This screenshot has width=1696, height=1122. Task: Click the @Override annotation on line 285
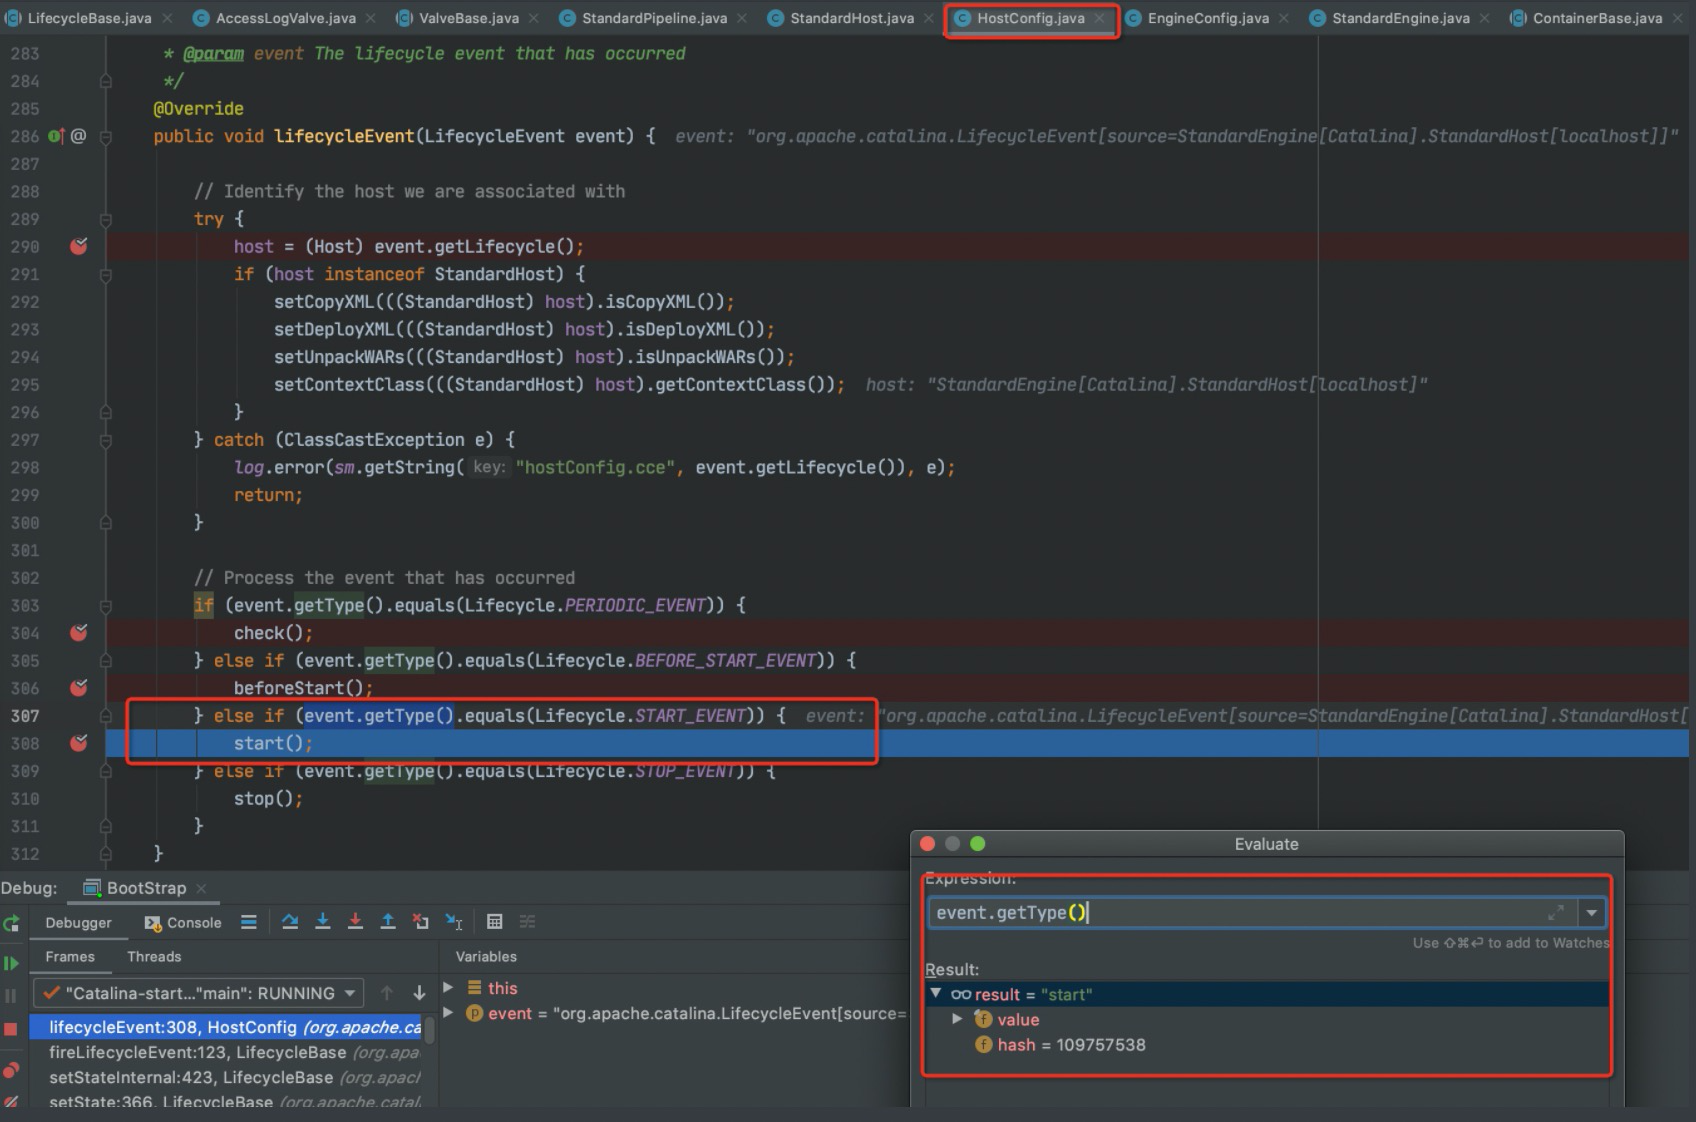tap(198, 108)
